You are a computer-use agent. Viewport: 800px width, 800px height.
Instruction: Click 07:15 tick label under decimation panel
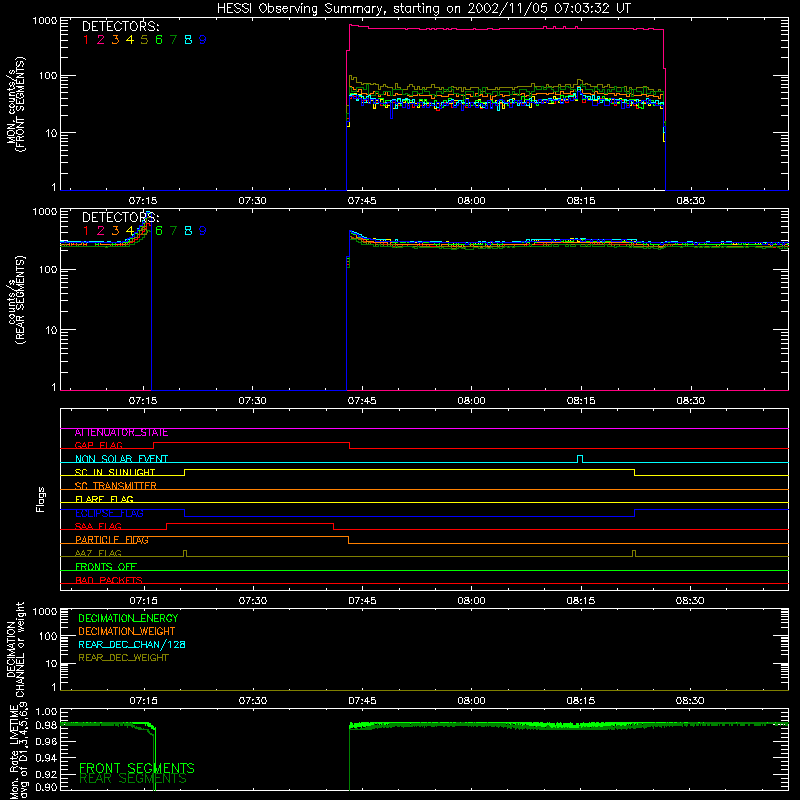143,701
